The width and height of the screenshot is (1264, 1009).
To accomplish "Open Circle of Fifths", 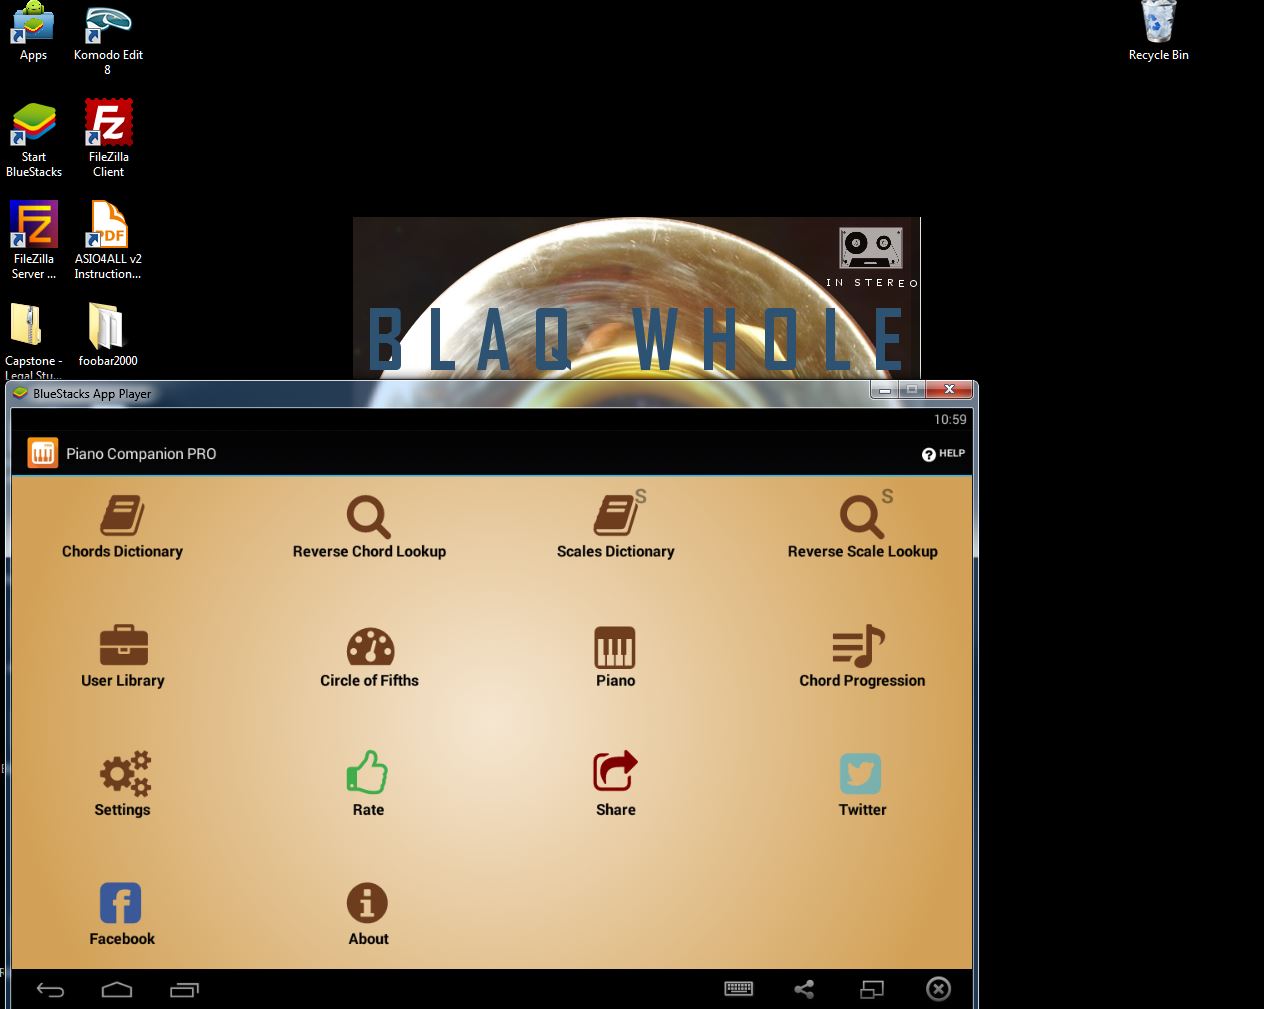I will (369, 657).
